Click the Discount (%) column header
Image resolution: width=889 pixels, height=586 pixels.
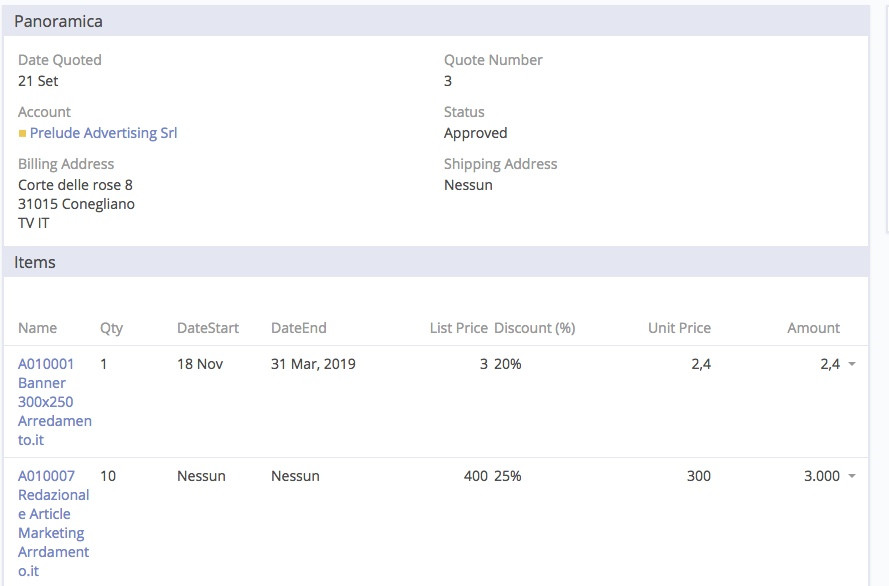pos(534,328)
